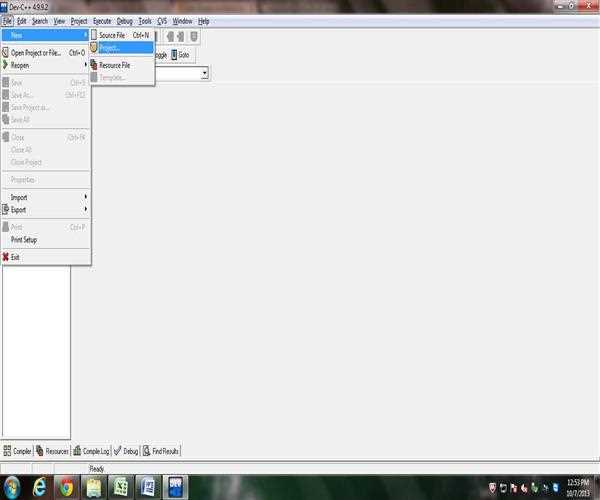Open the Find Results tab

[161, 451]
